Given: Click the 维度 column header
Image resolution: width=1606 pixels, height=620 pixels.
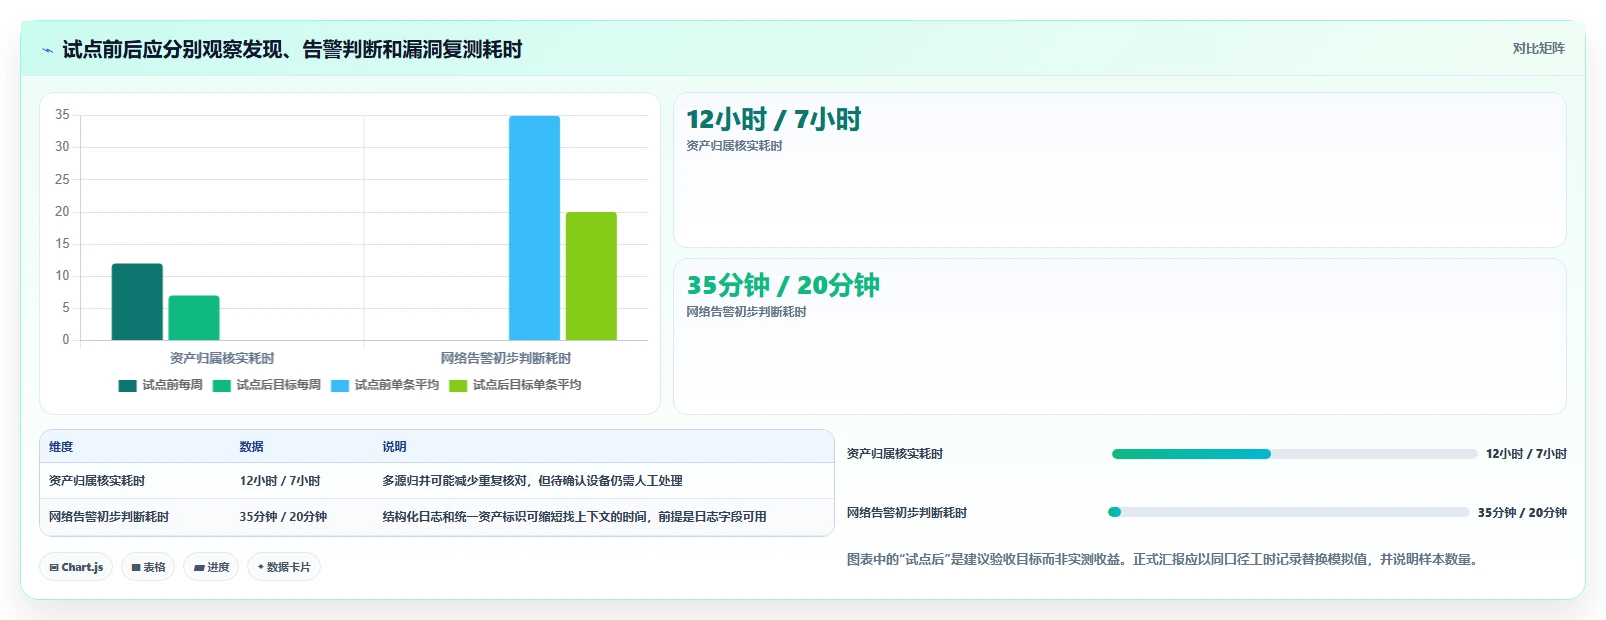Looking at the screenshot, I should tap(61, 447).
